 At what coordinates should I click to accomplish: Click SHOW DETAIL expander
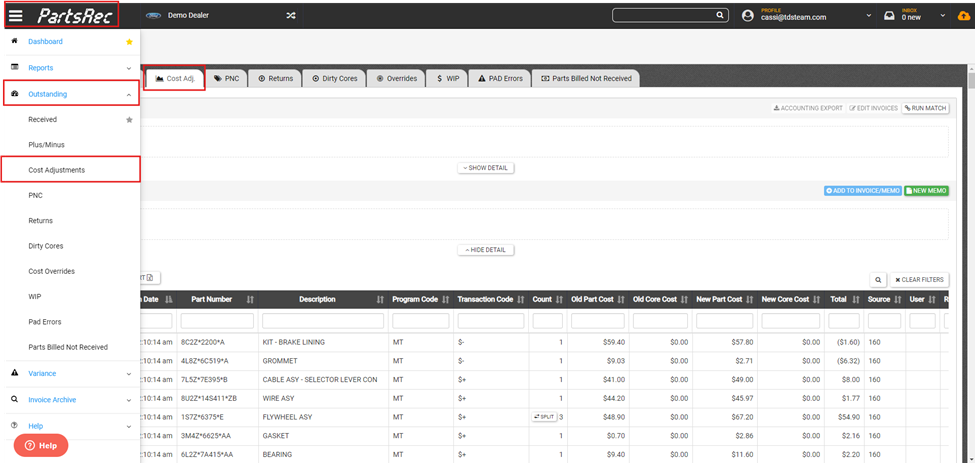[x=486, y=168]
